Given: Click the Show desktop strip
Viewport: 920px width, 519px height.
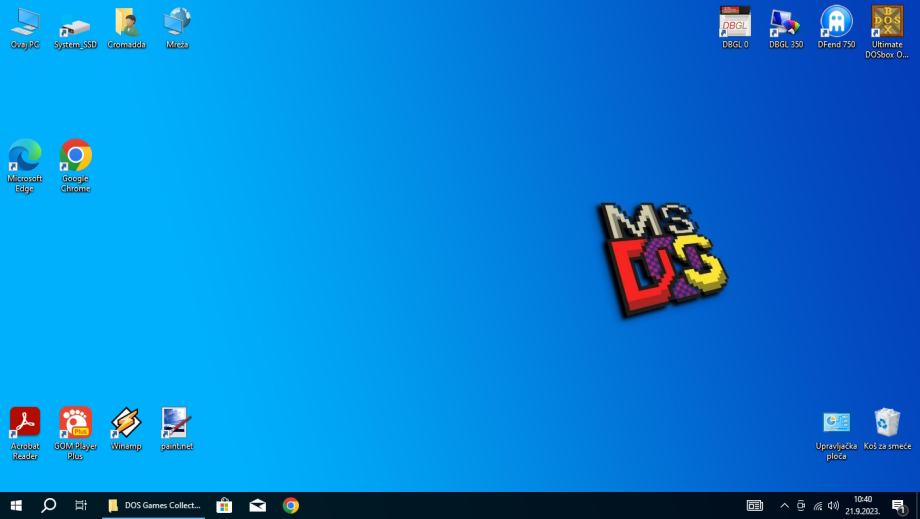Looking at the screenshot, I should (x=917, y=506).
